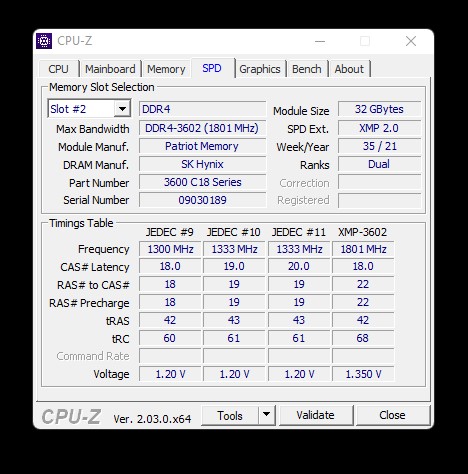
Task: Click the 35 / 21 week/year value
Action: pyautogui.click(x=379, y=146)
